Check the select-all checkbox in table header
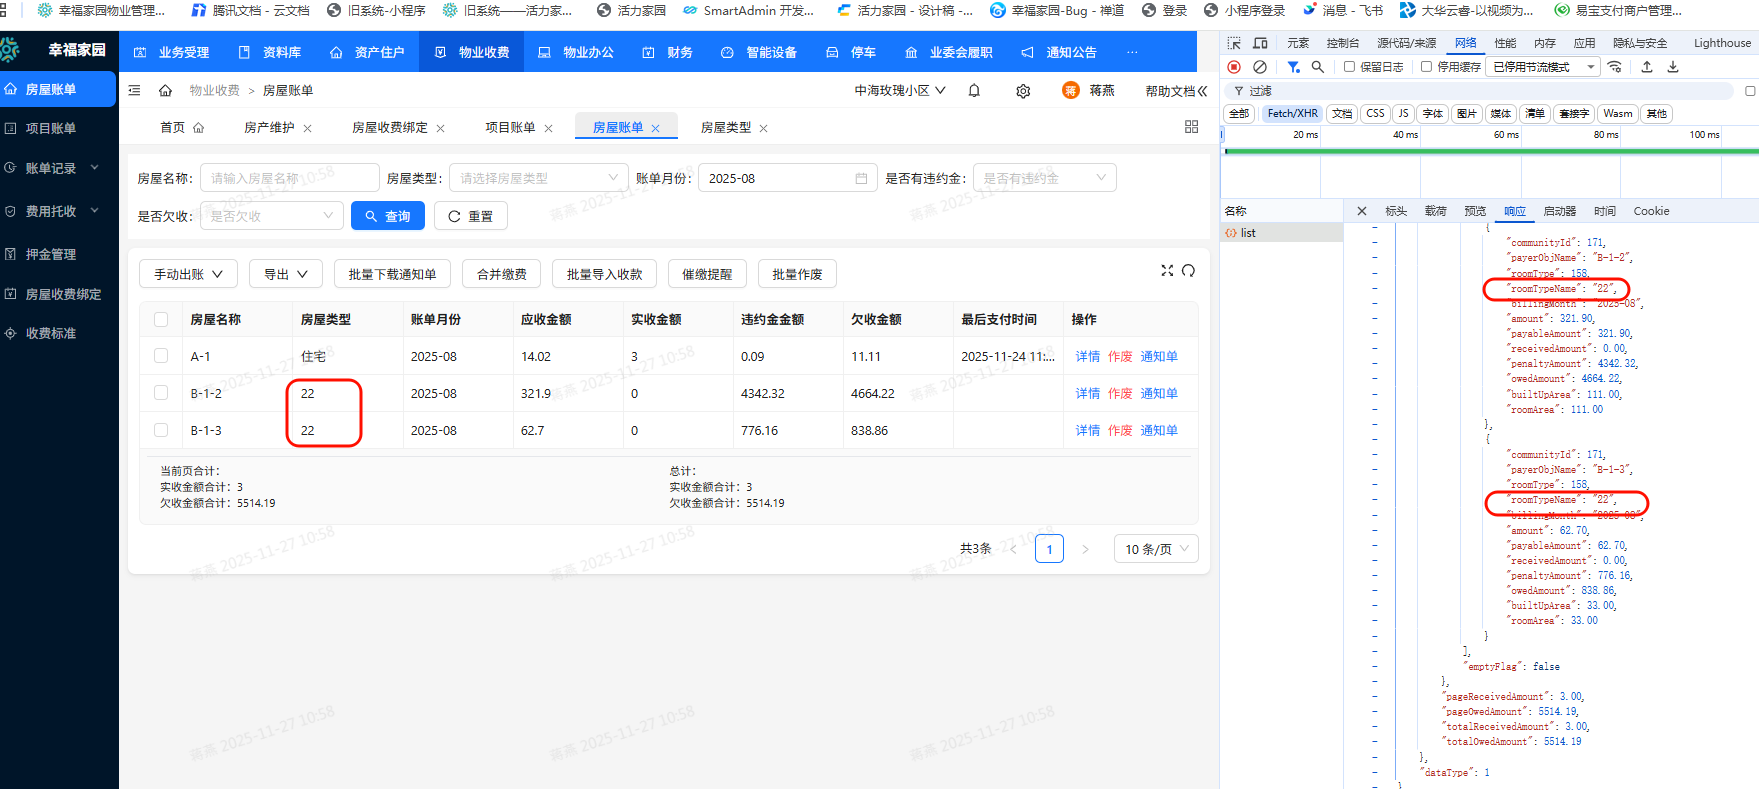Viewport: 1759px width, 789px height. click(x=161, y=320)
